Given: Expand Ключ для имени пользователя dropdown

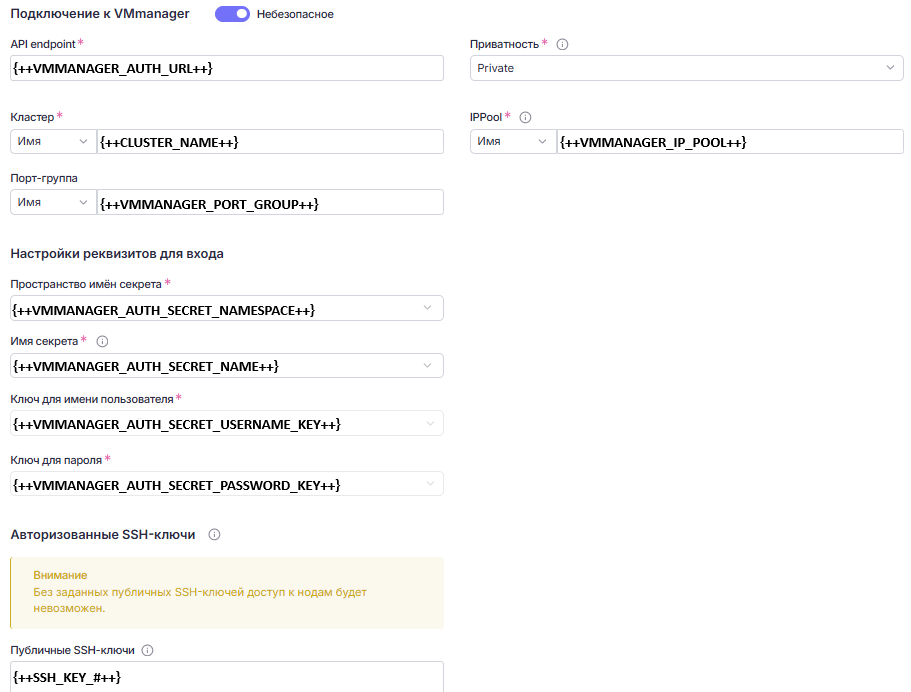Looking at the screenshot, I should 227,424.
